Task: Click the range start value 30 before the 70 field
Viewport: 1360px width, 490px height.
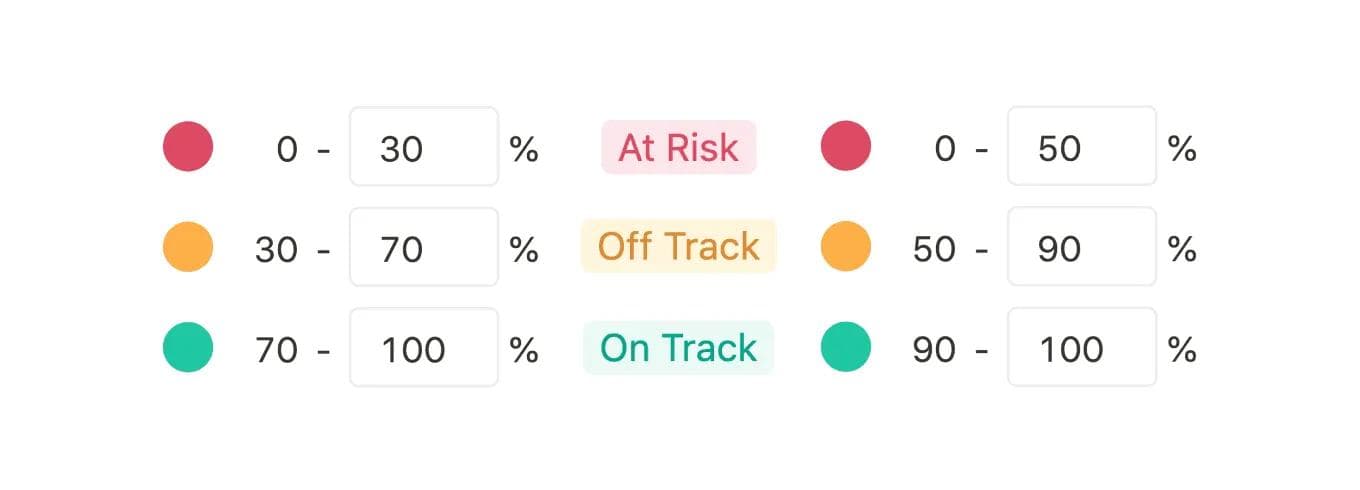Action: click(276, 249)
